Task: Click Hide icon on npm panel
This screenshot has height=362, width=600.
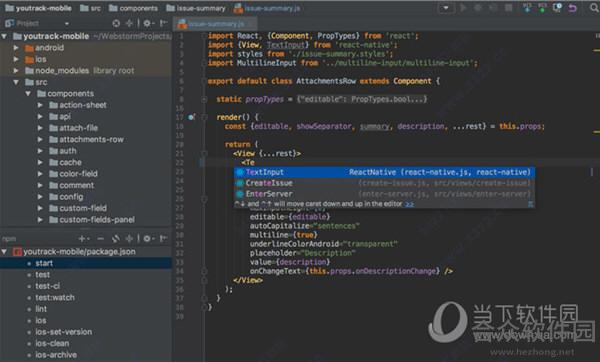Action: (x=163, y=239)
